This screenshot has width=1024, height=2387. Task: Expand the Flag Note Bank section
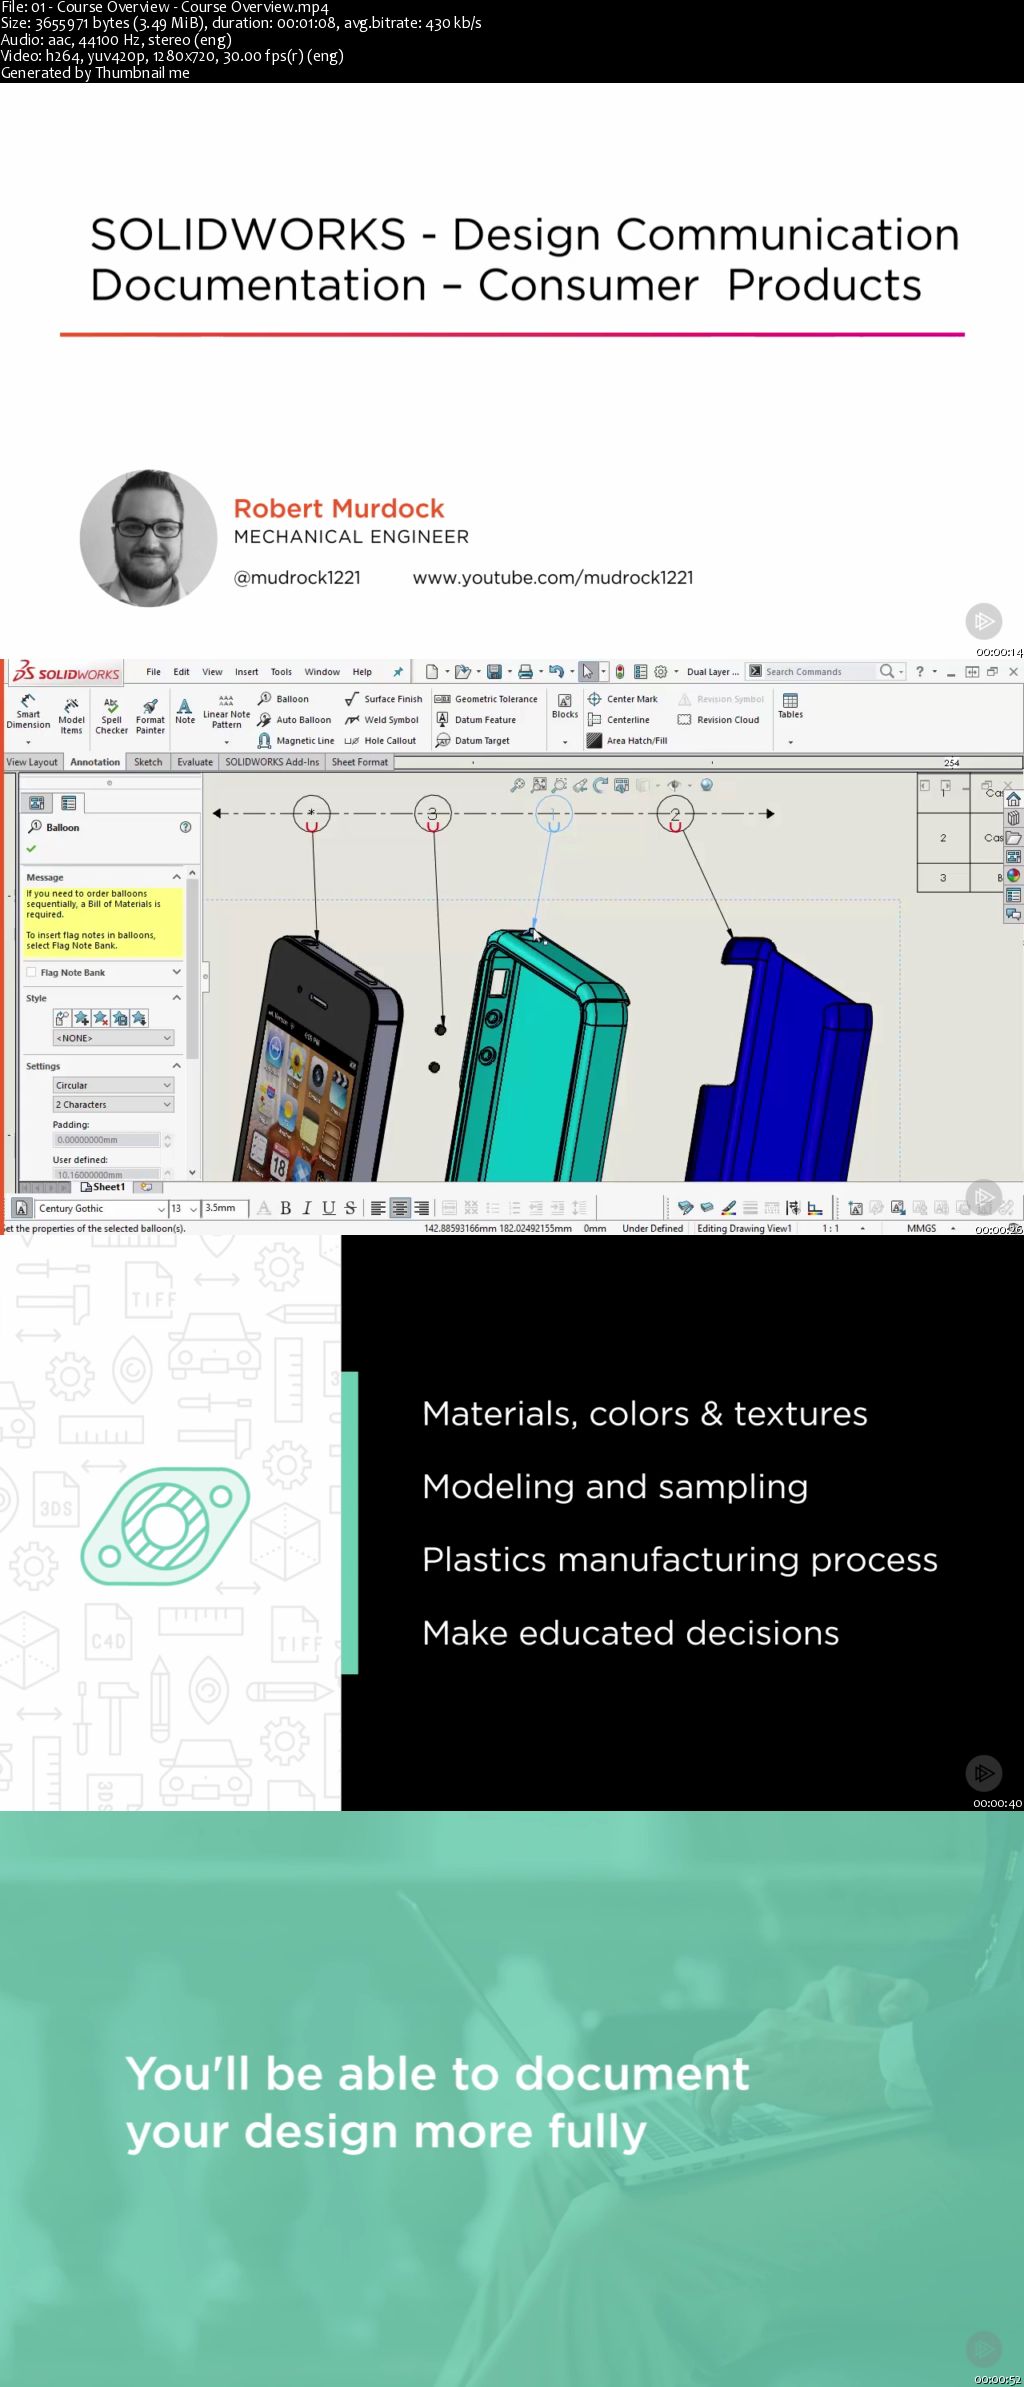tap(177, 972)
